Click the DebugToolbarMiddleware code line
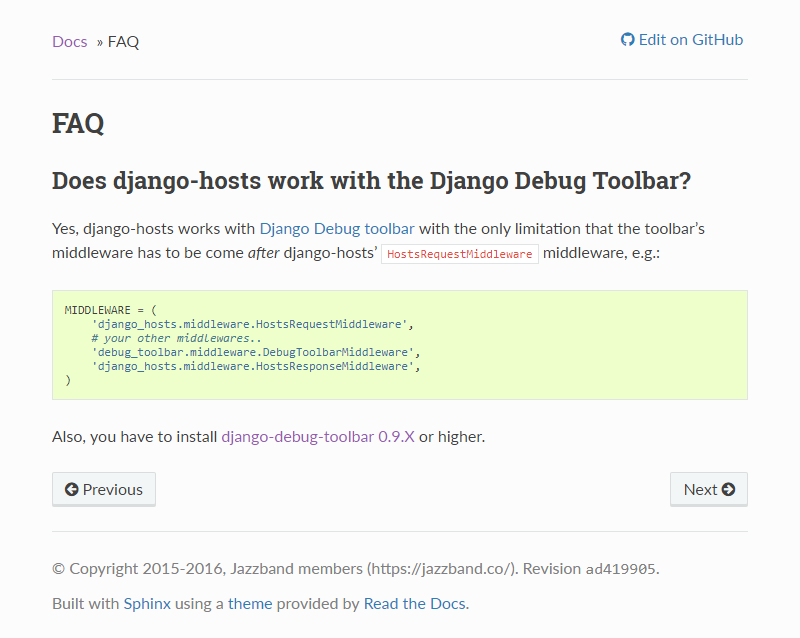800x638 pixels. point(256,352)
